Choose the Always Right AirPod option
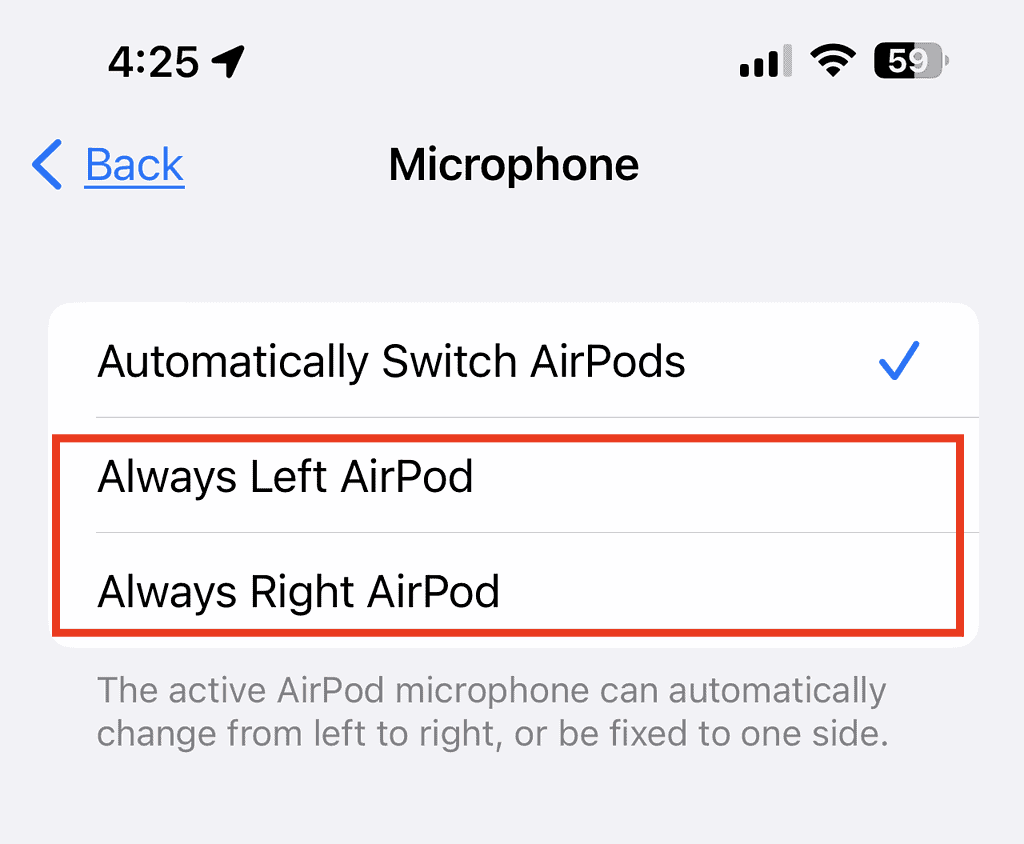Screen dimensions: 1024x844 point(513,591)
